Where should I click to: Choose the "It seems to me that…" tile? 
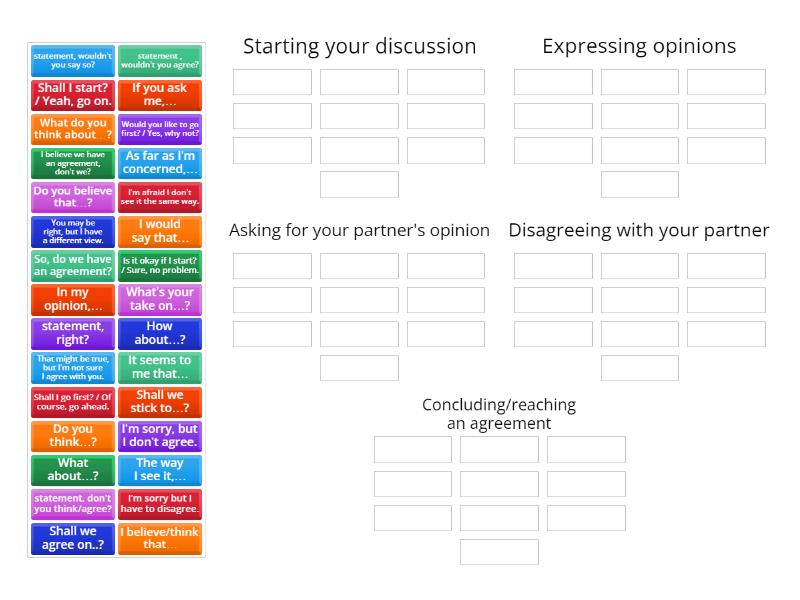160,368
